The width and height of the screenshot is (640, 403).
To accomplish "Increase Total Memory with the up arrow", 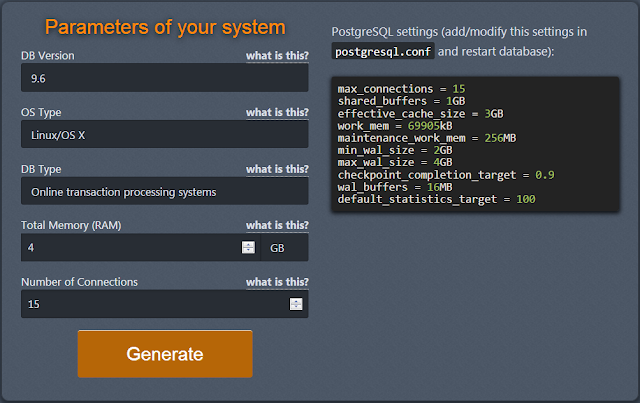I will tap(248, 244).
